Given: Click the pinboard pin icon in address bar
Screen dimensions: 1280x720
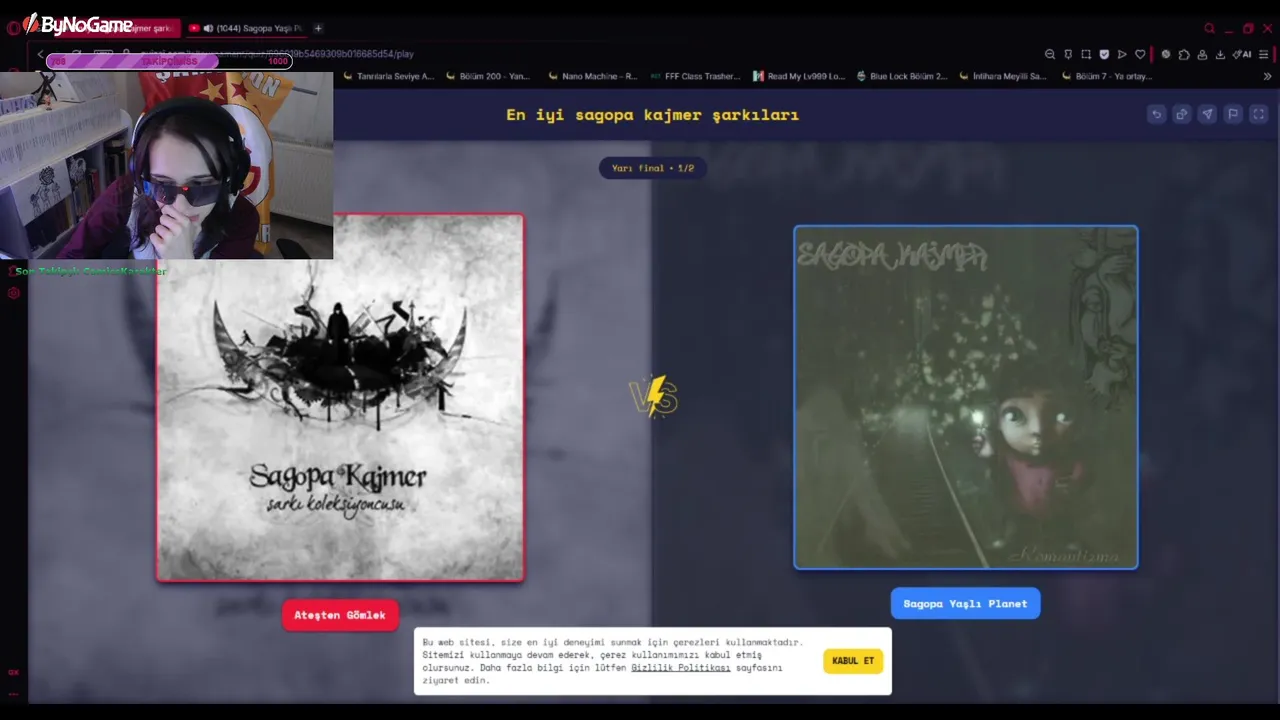Looking at the screenshot, I should (1068, 54).
